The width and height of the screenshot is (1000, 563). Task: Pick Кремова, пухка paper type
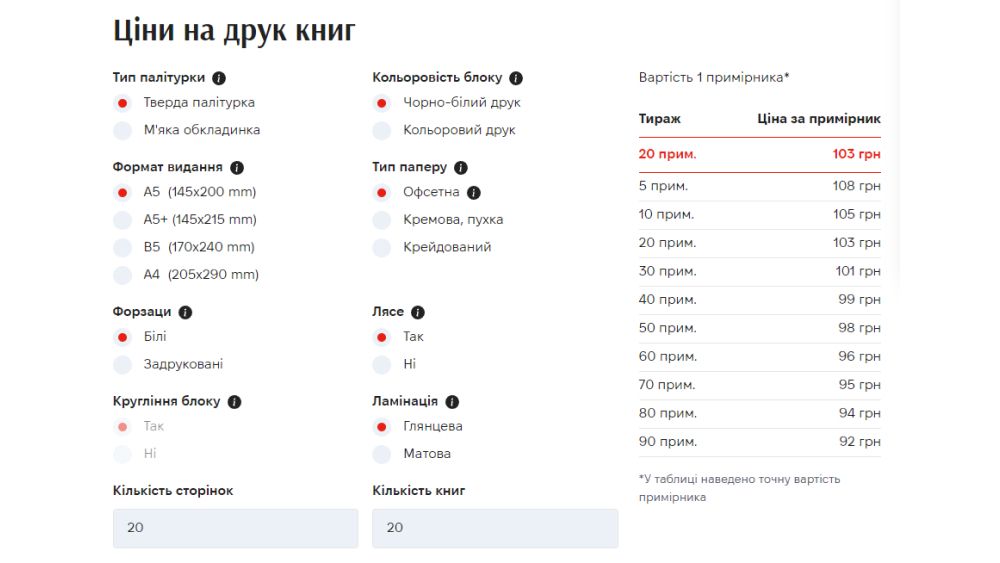click(x=382, y=220)
